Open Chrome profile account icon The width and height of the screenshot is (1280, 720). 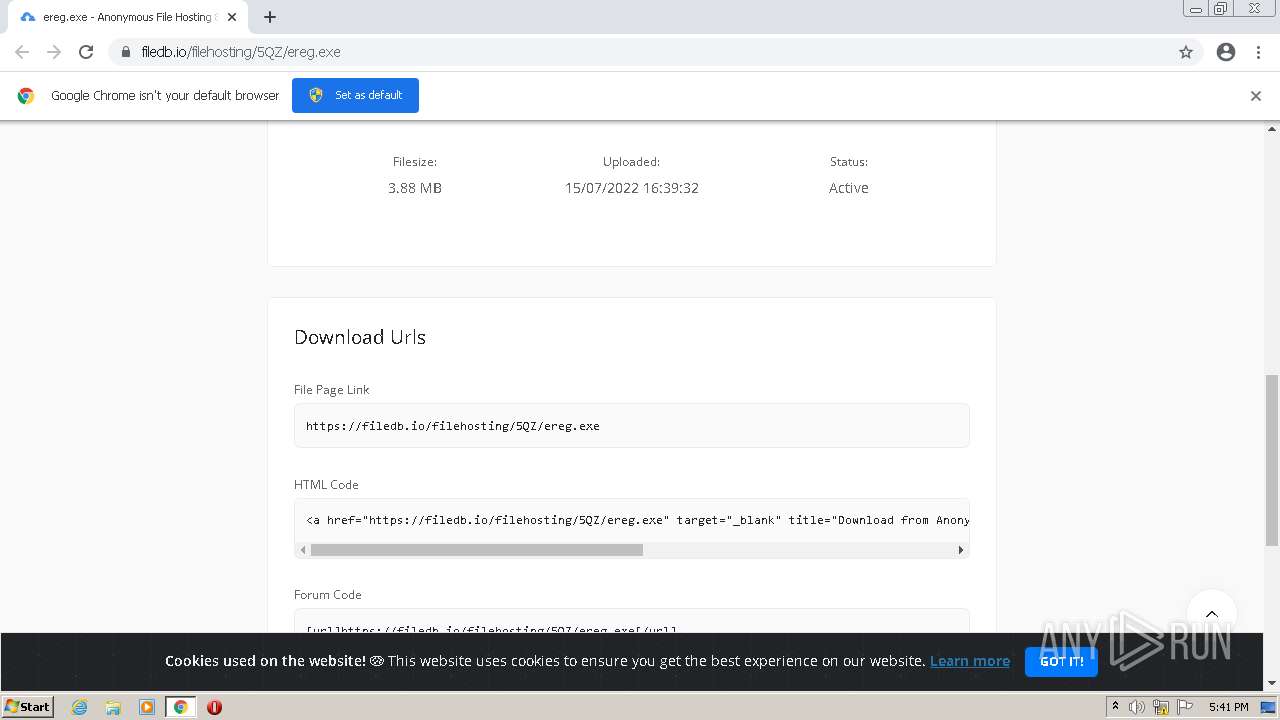point(1226,52)
